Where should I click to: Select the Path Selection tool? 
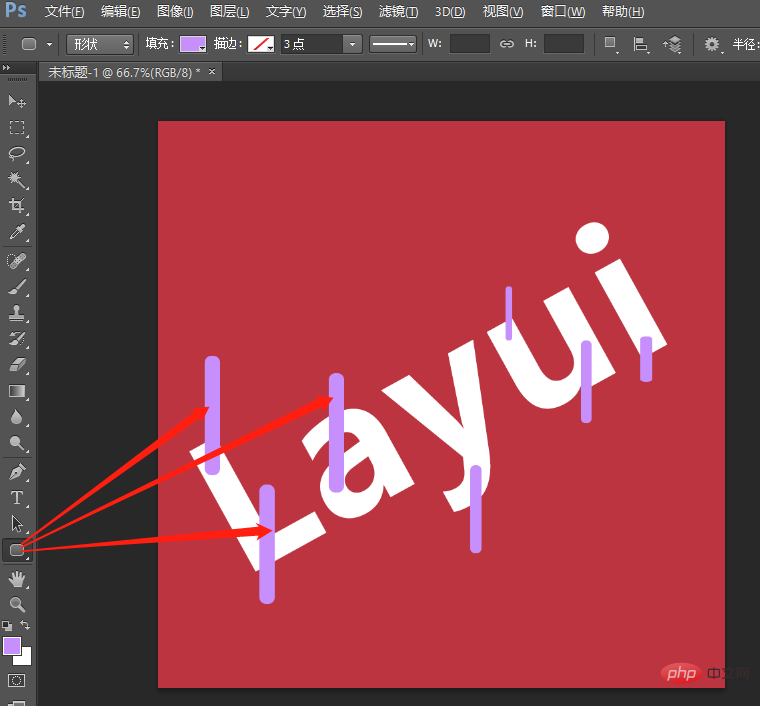(17, 524)
